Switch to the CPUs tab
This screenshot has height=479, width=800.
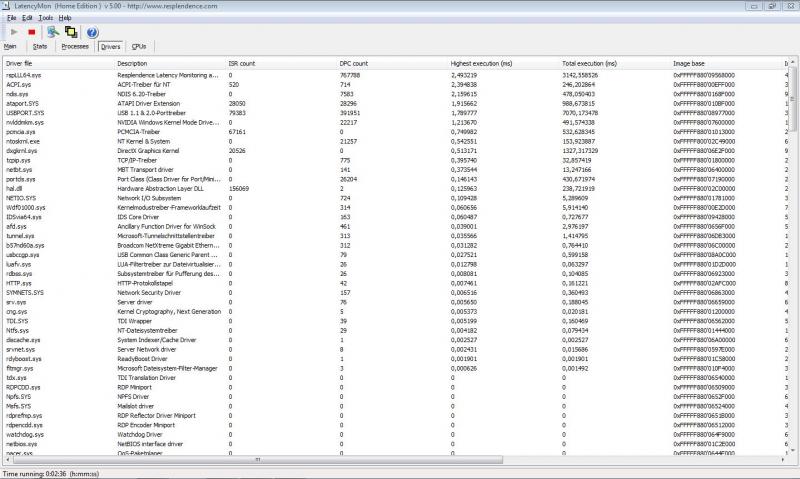(x=139, y=46)
